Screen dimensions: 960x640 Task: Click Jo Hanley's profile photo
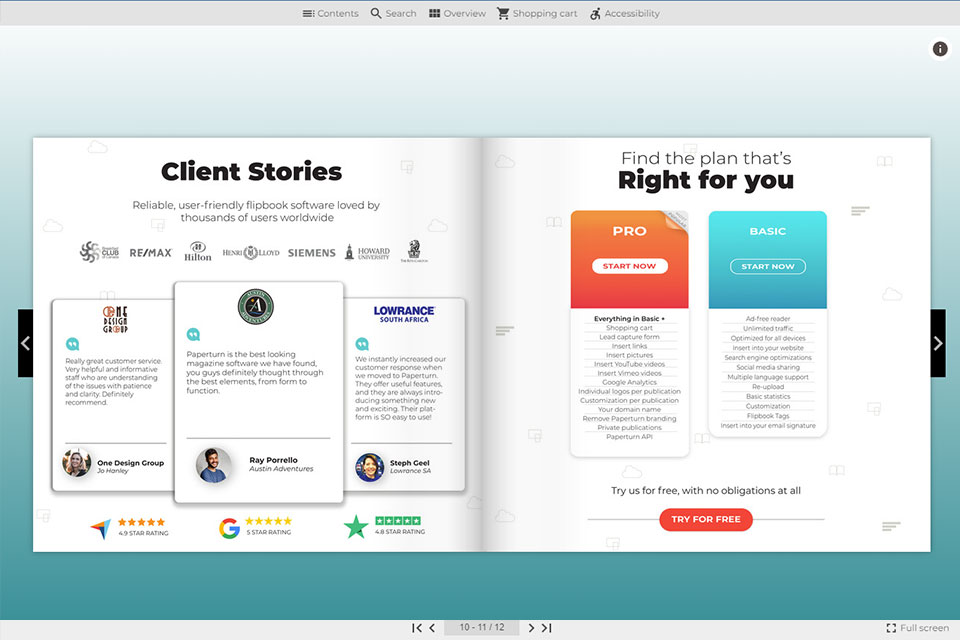tap(77, 463)
